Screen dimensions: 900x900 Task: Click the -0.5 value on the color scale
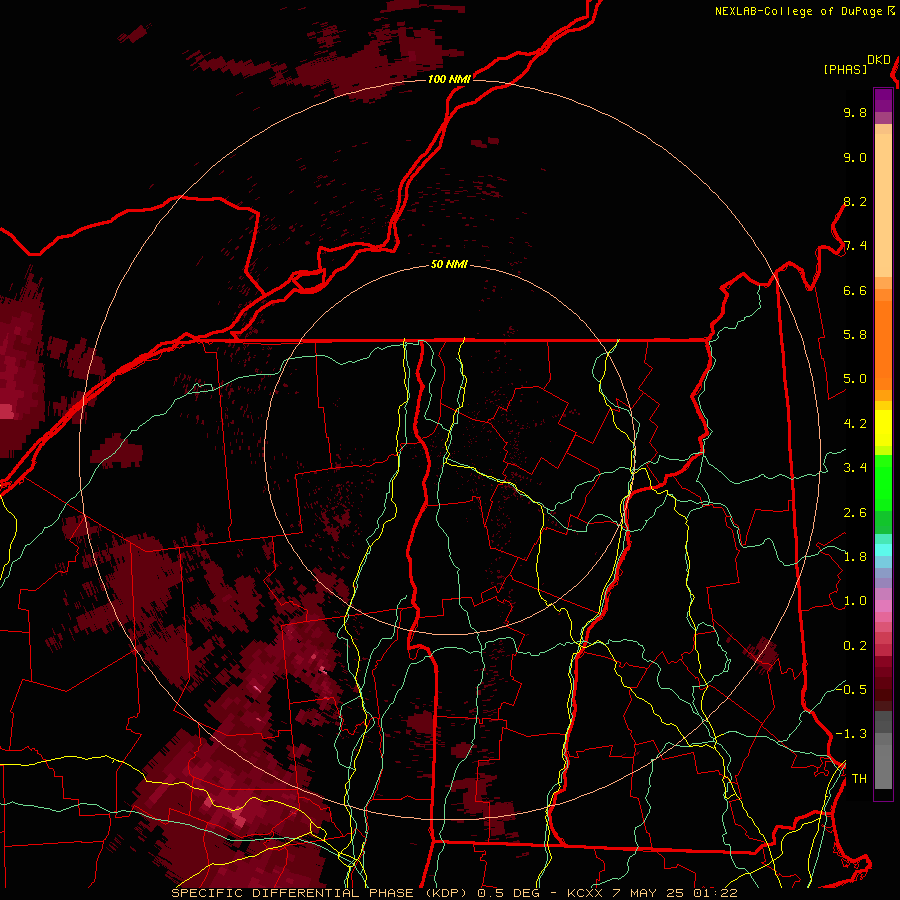pyautogui.click(x=851, y=690)
